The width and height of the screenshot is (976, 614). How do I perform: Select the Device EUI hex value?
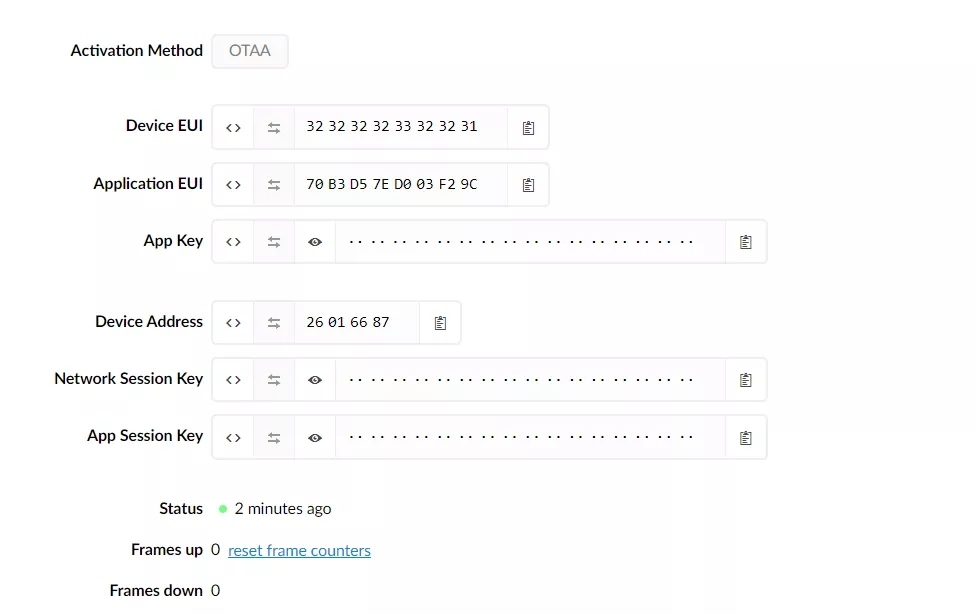pos(392,127)
